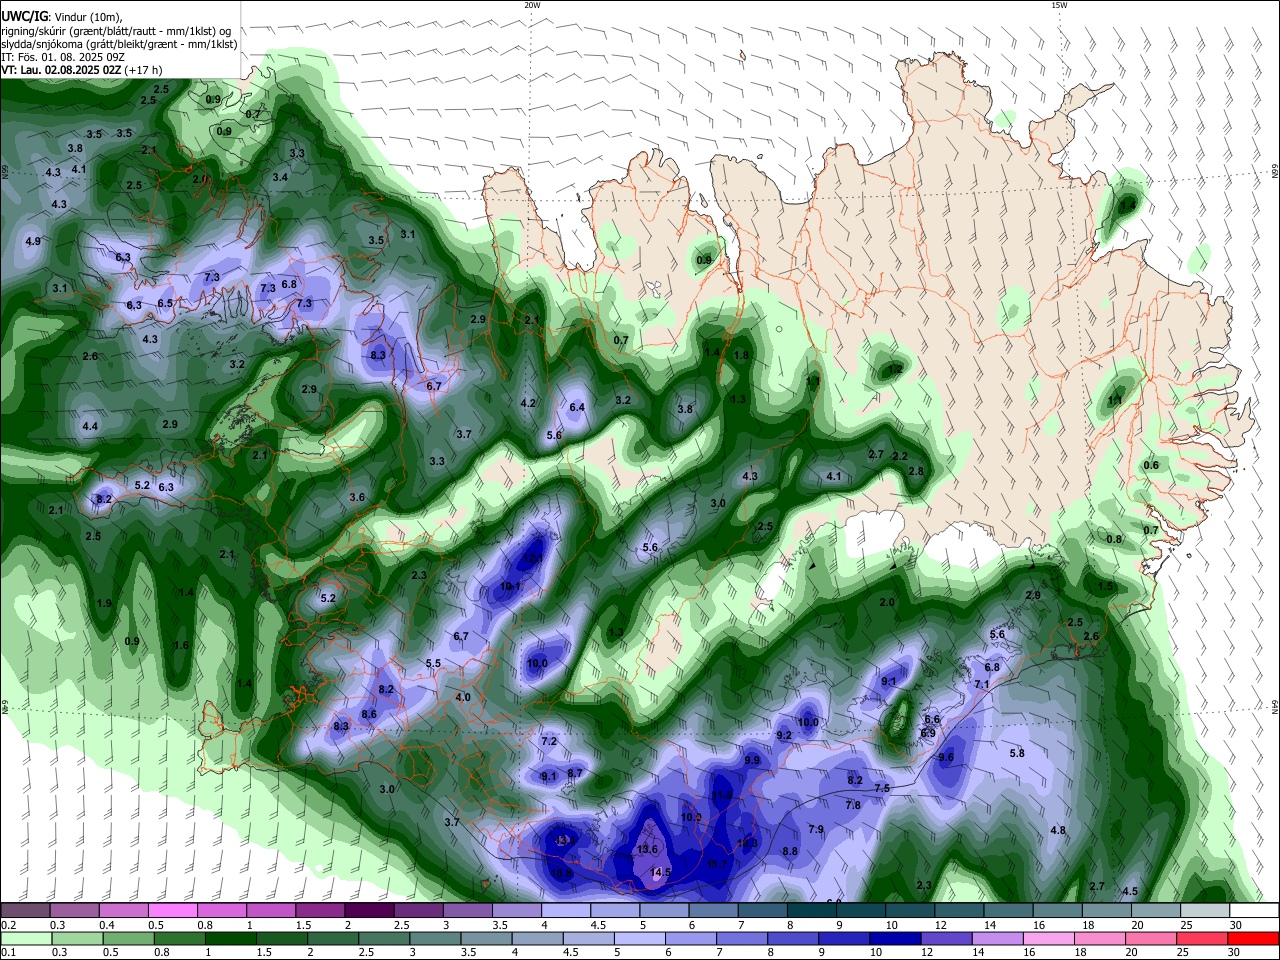1280x960 pixels.
Task: Click the 9.2 precipitation label
Action: (x=784, y=735)
